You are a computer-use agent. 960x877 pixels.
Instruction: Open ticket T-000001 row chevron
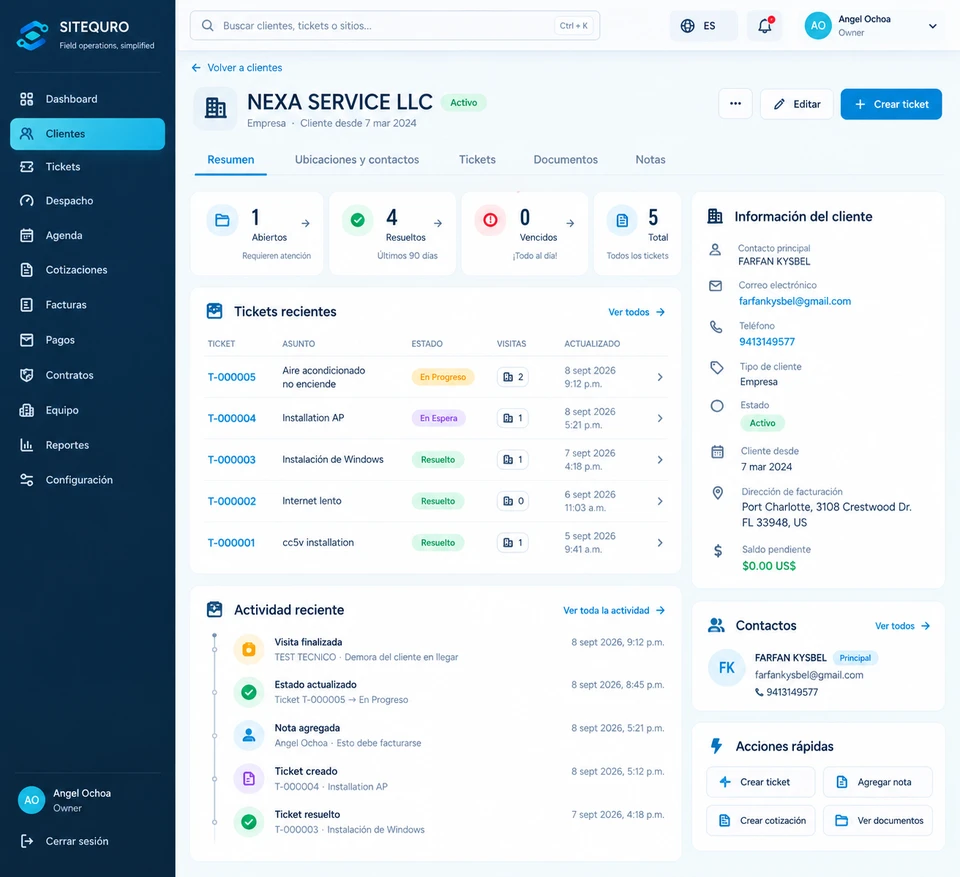tap(660, 543)
